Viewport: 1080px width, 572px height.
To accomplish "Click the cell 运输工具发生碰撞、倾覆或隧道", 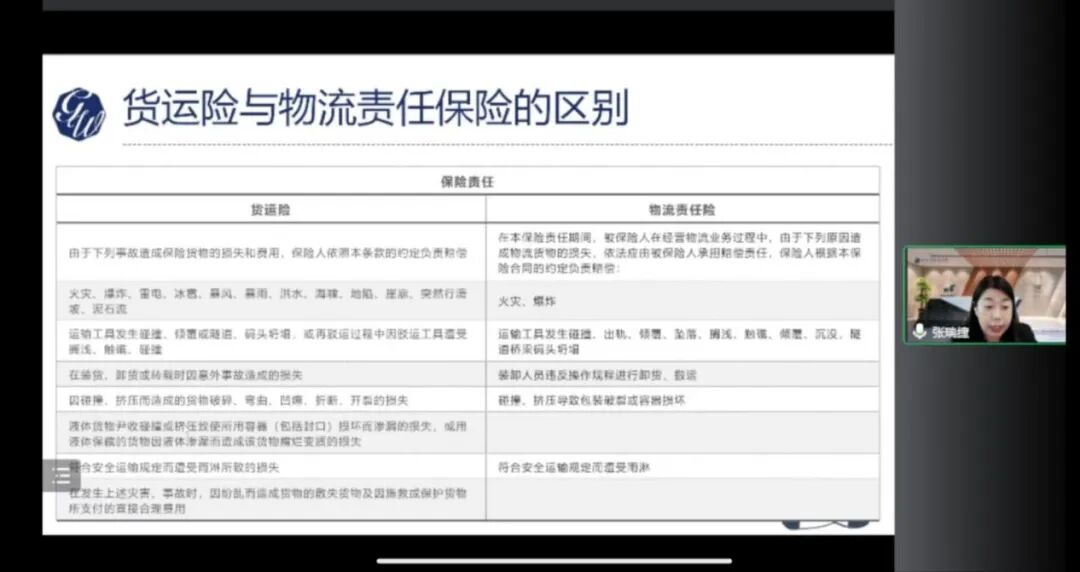I will click(x=271, y=342).
